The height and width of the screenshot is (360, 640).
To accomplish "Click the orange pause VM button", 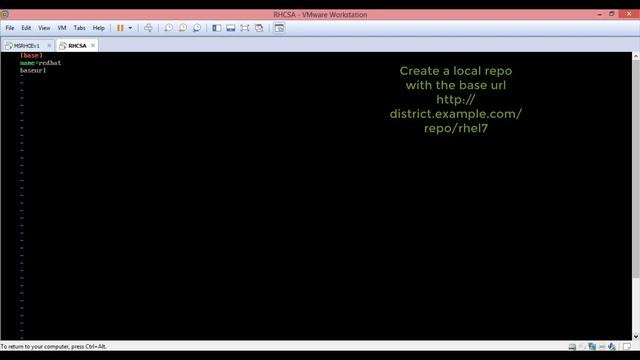I will (x=120, y=28).
